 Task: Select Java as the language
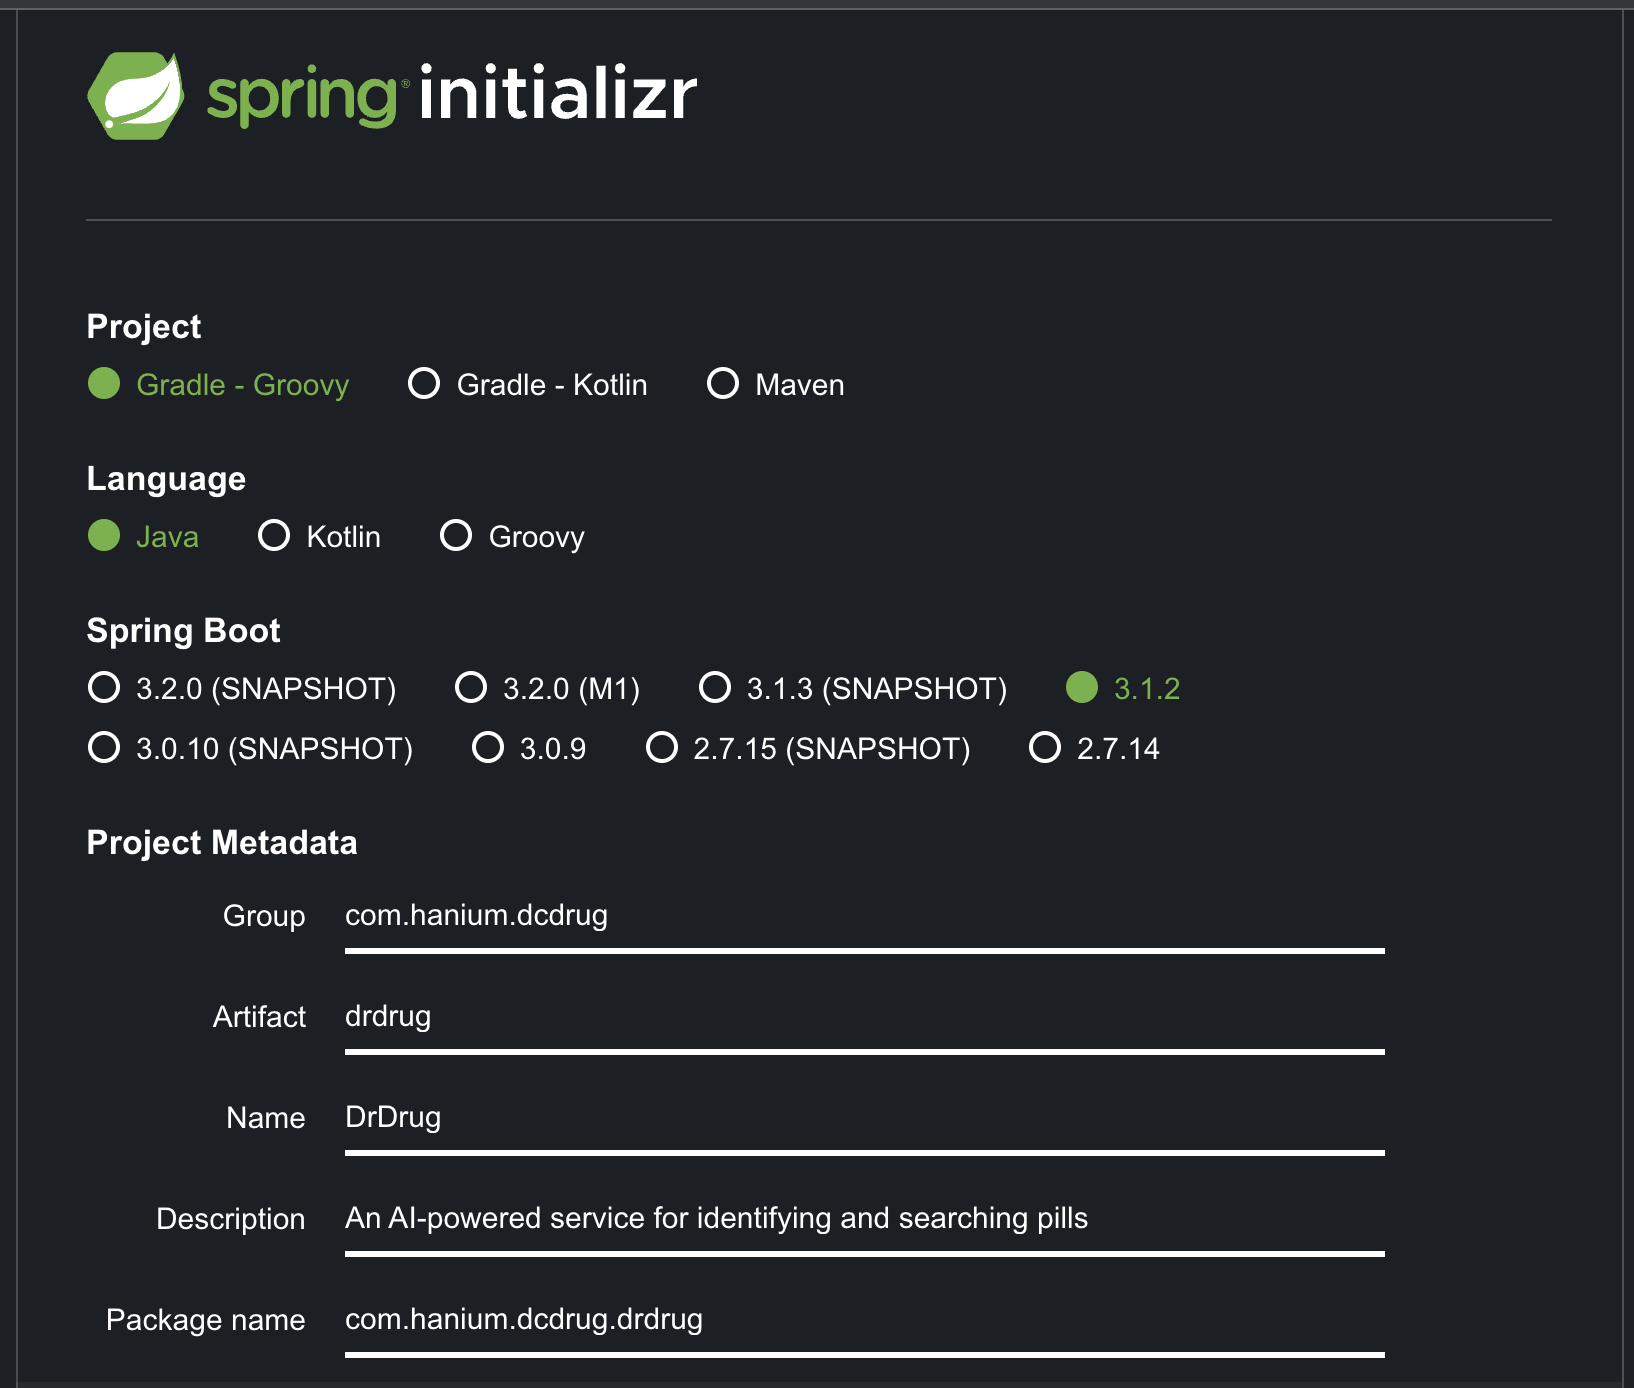143,536
